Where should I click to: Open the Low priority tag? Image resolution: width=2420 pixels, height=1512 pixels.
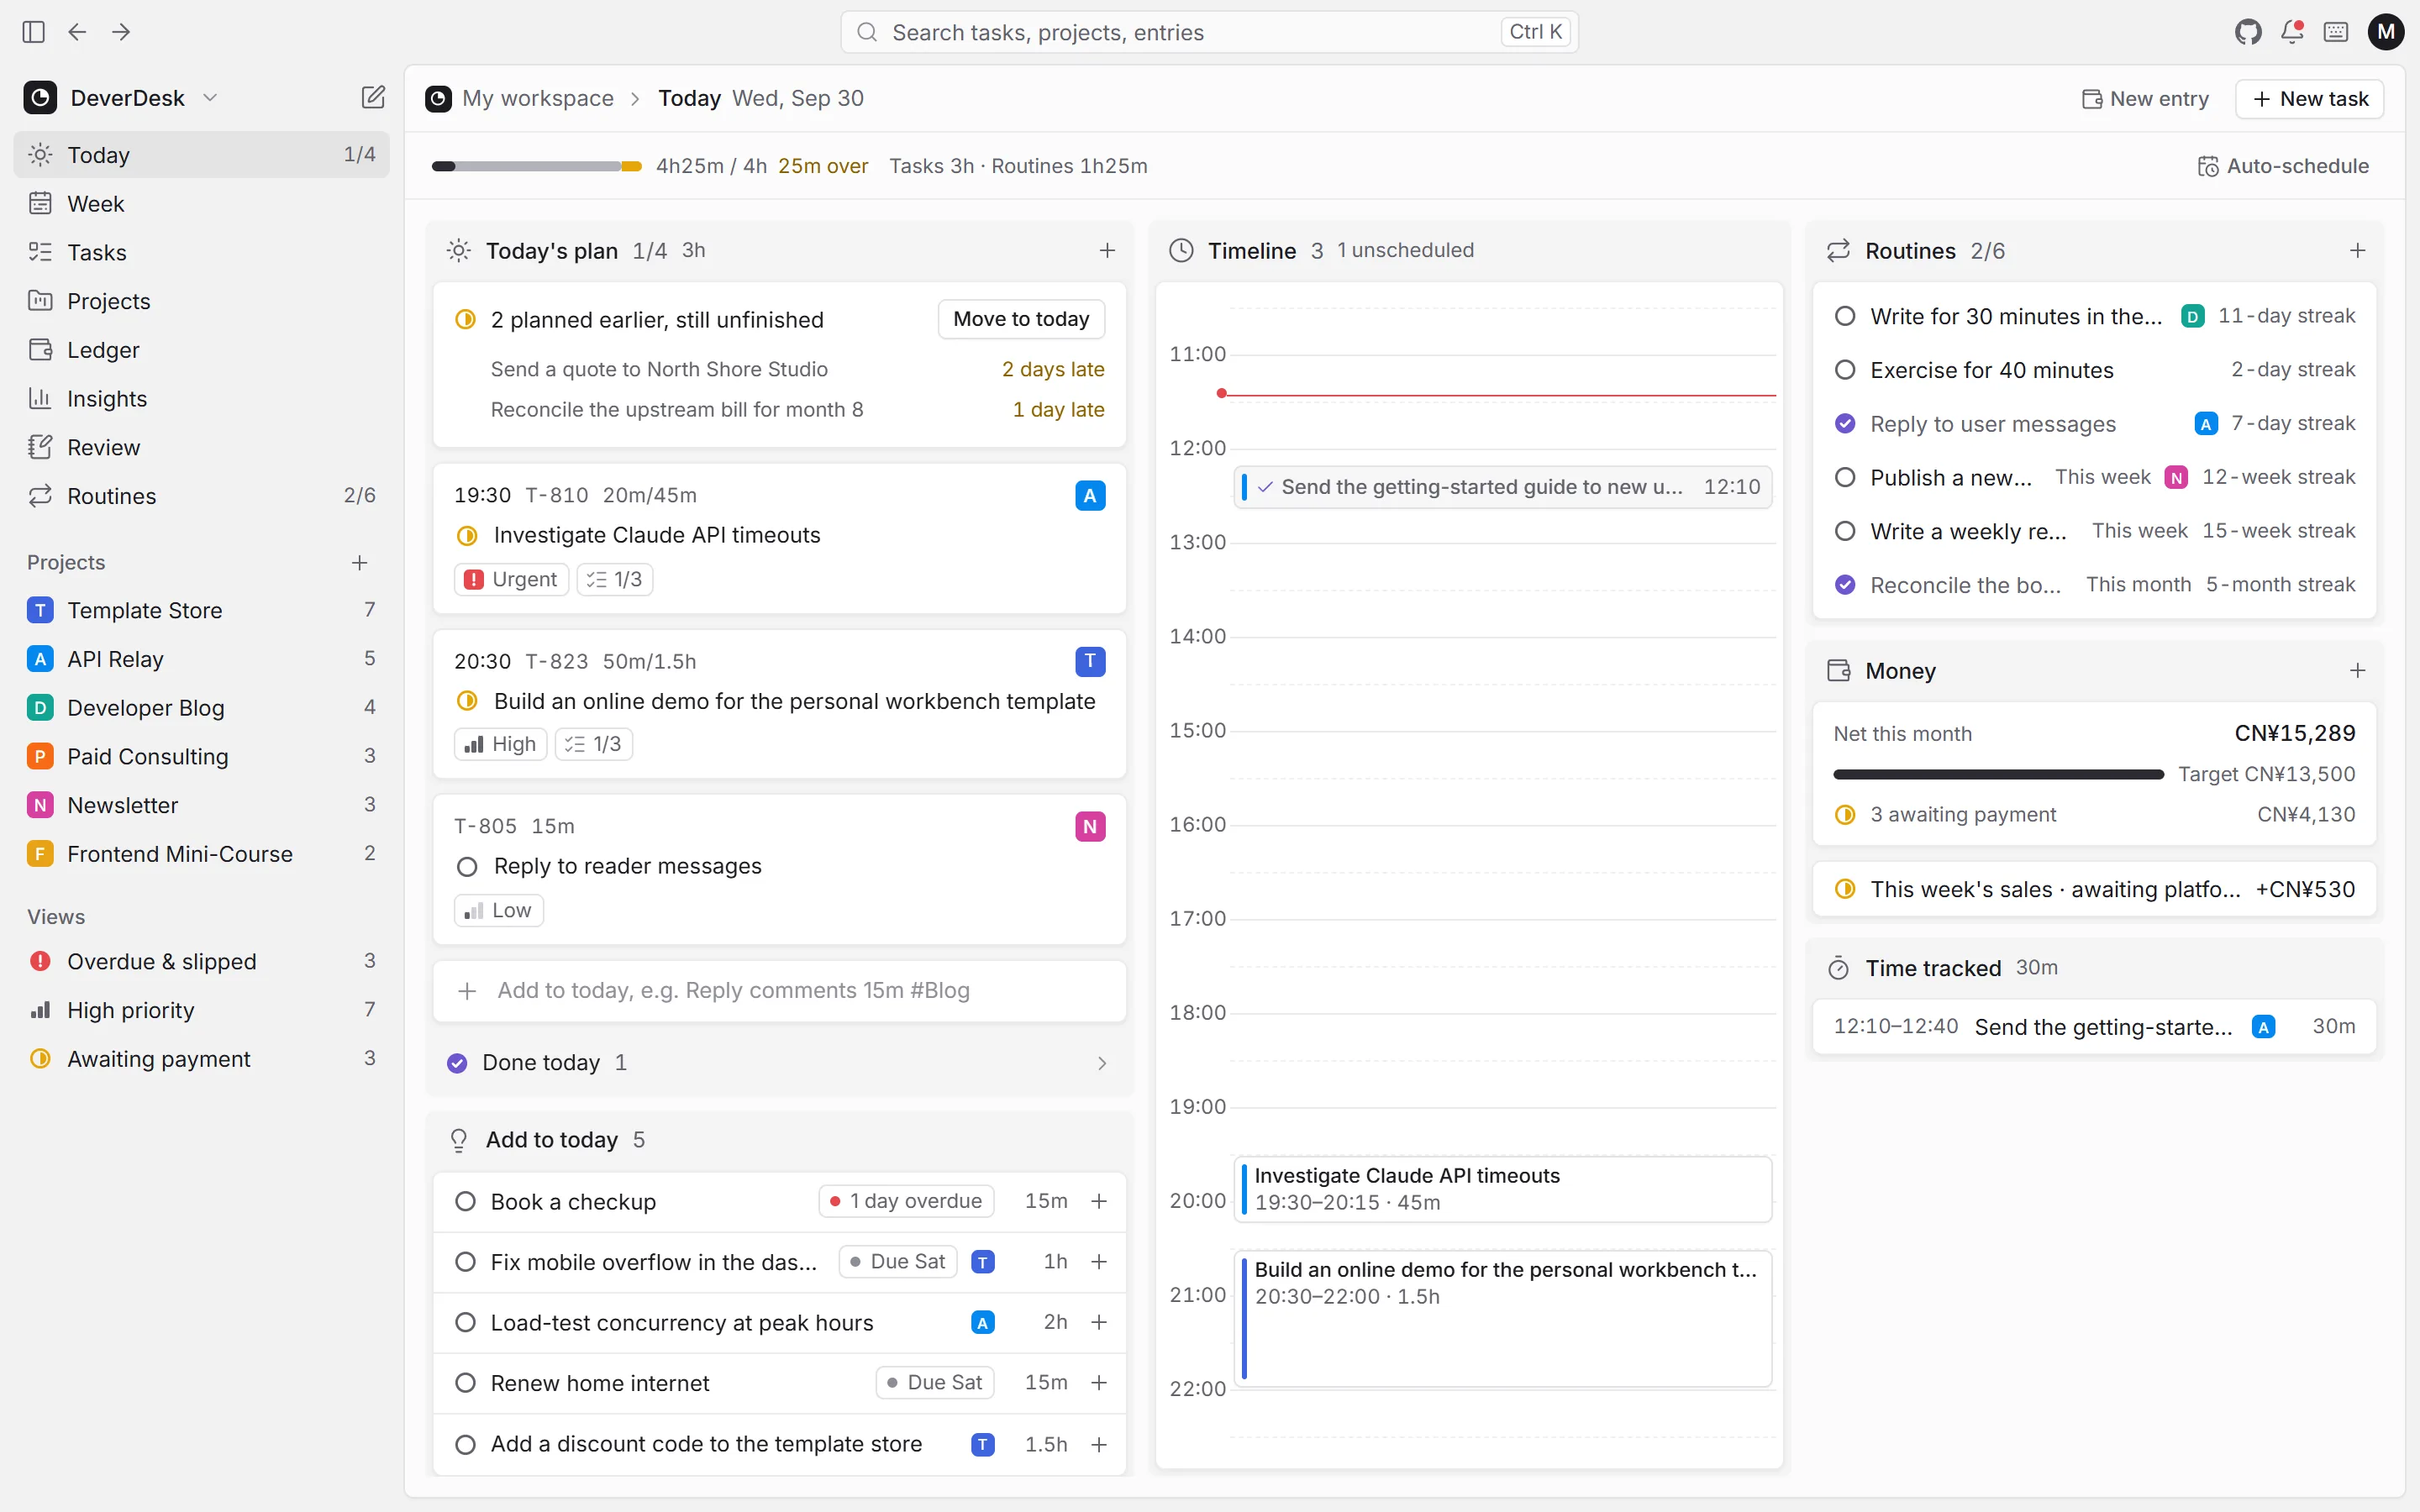pos(499,910)
